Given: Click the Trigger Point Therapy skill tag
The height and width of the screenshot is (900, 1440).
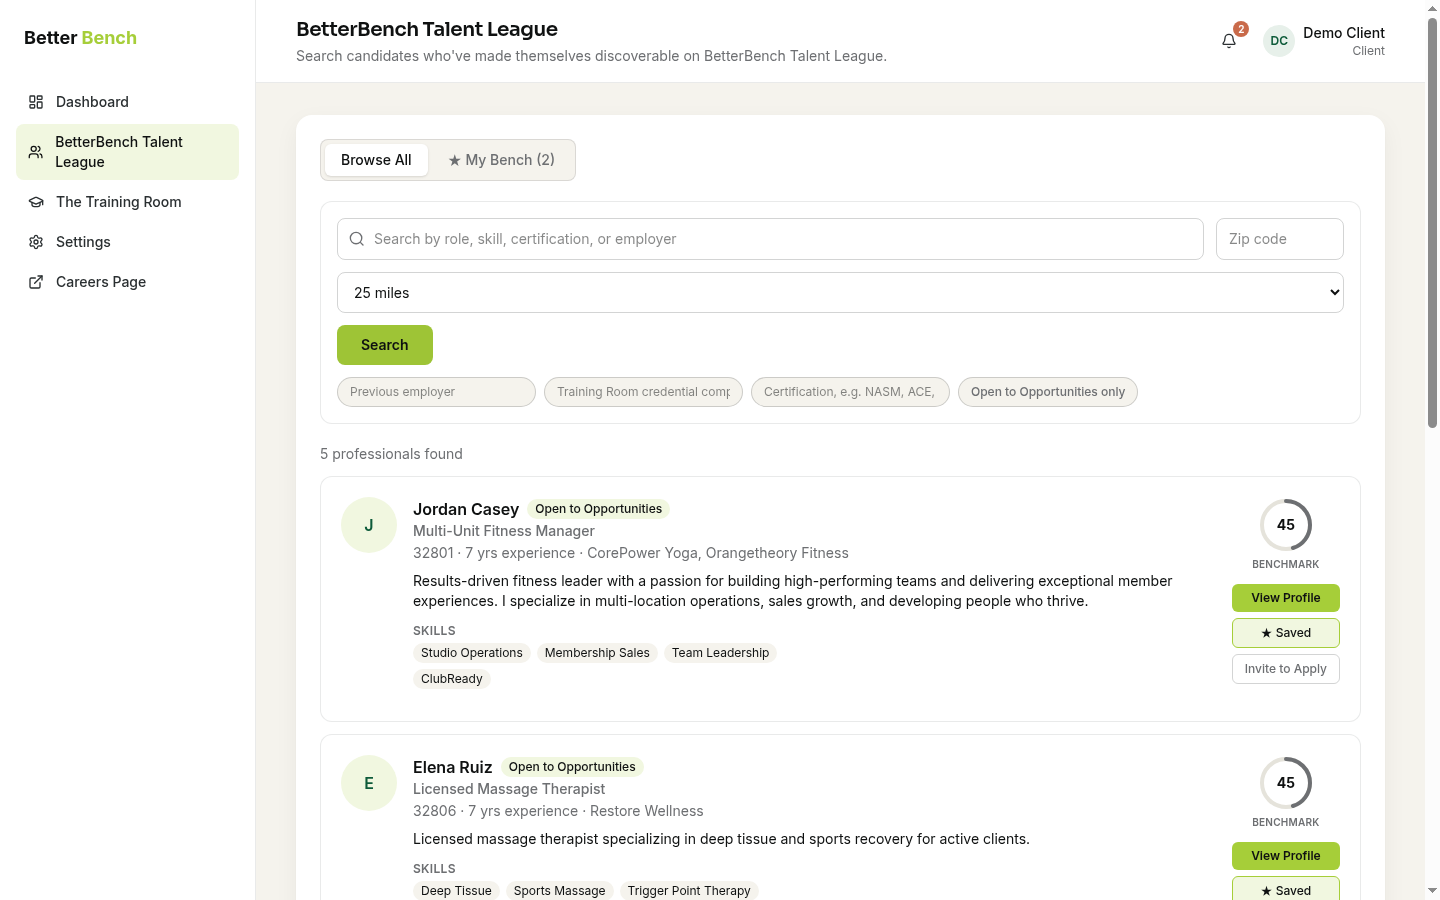Looking at the screenshot, I should 689,891.
